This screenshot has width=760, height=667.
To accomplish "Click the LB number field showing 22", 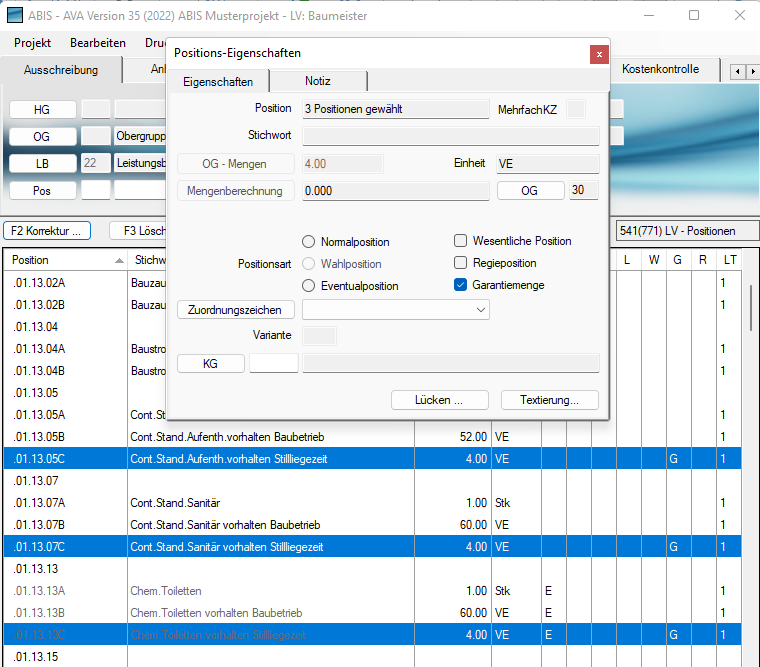I will pyautogui.click(x=95, y=163).
